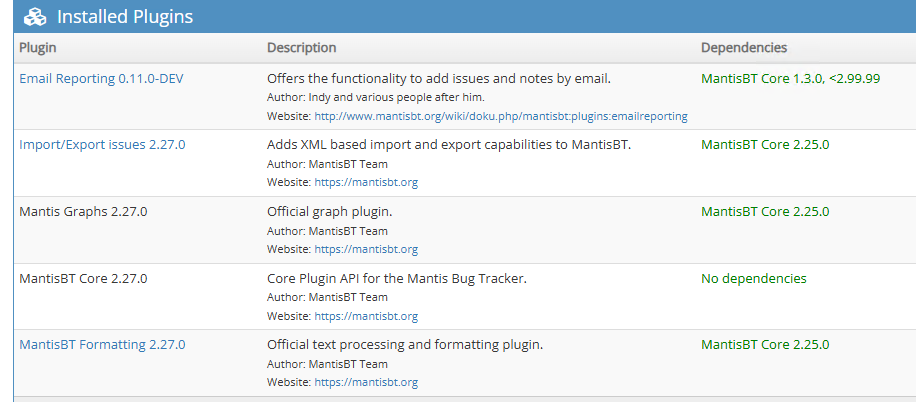Click MantisBT Formatting website mantisbt.org link

(x=366, y=382)
